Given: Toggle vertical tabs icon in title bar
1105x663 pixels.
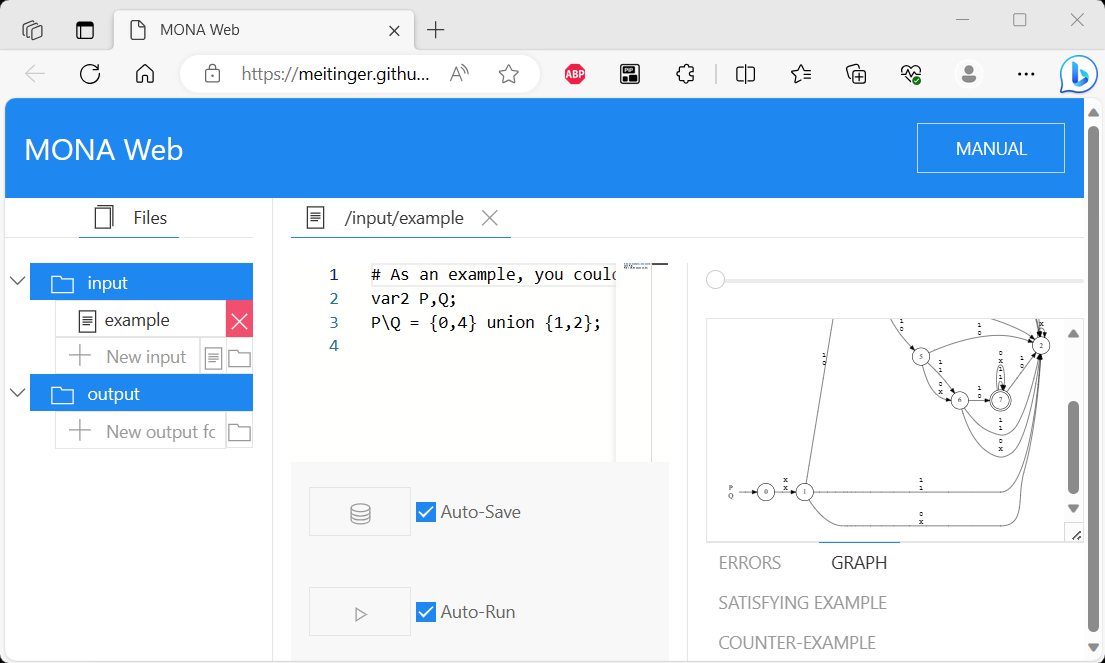Looking at the screenshot, I should tap(85, 30).
